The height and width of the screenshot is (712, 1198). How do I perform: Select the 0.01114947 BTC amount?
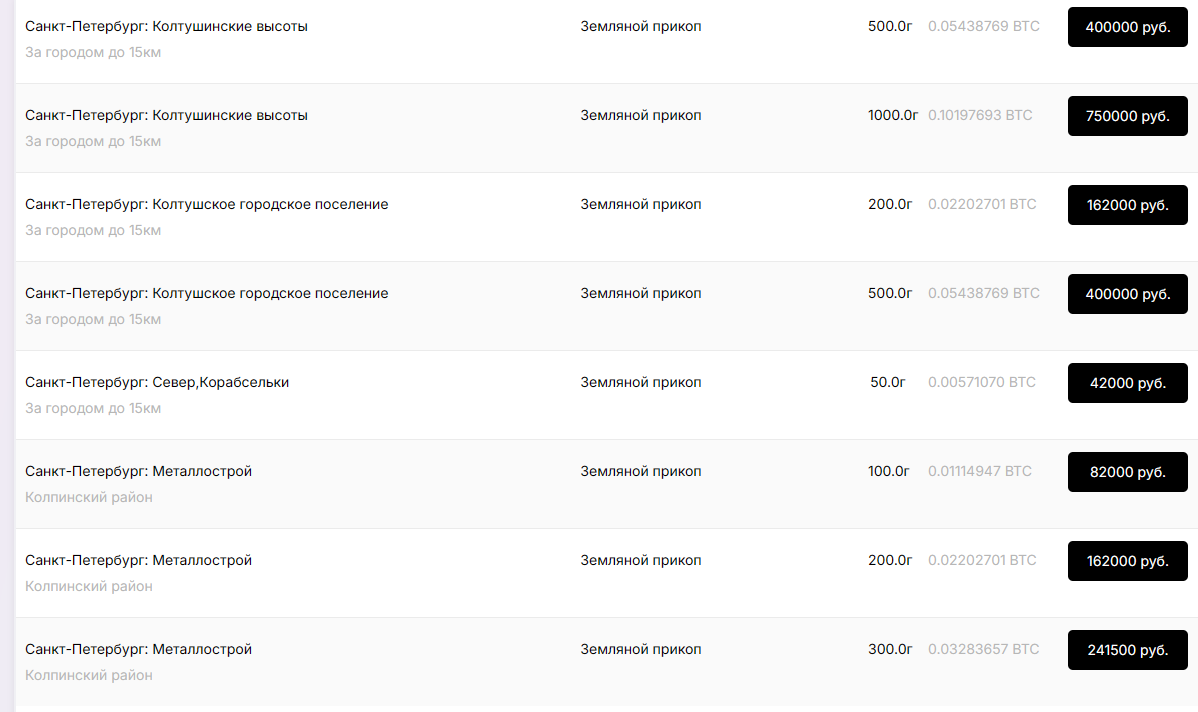(980, 471)
